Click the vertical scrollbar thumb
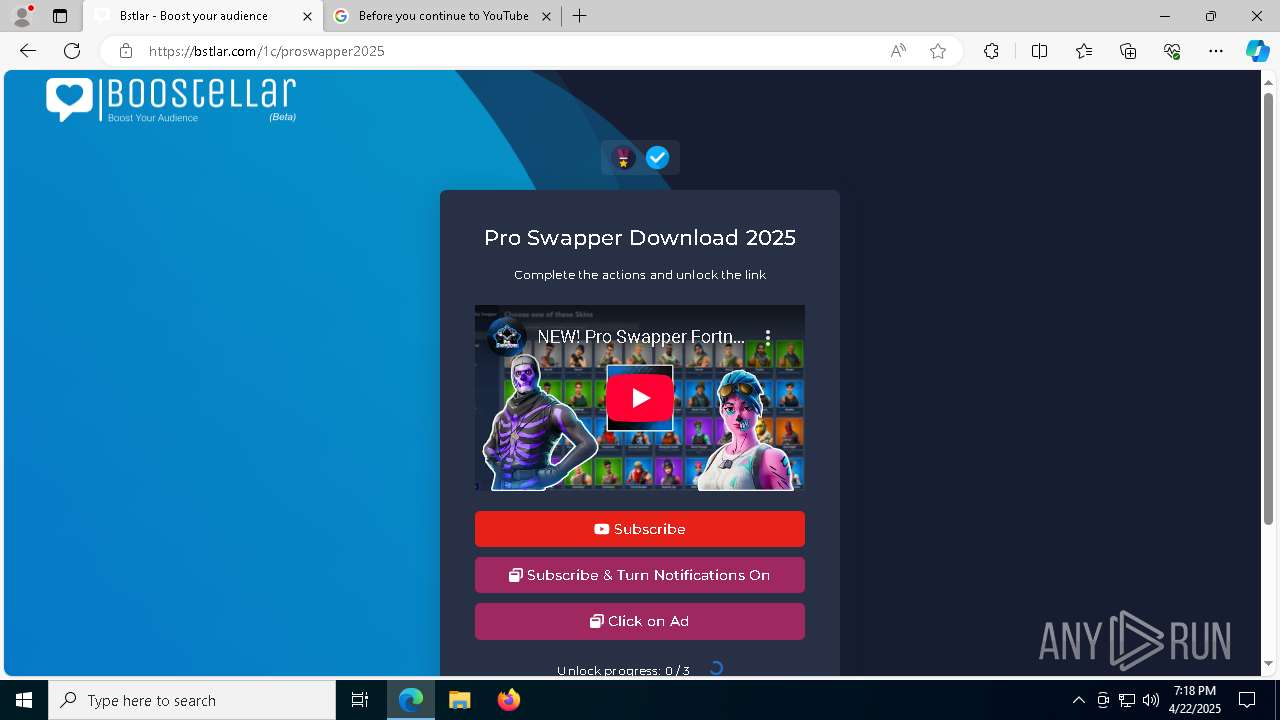This screenshot has width=1280, height=720. [x=1269, y=308]
